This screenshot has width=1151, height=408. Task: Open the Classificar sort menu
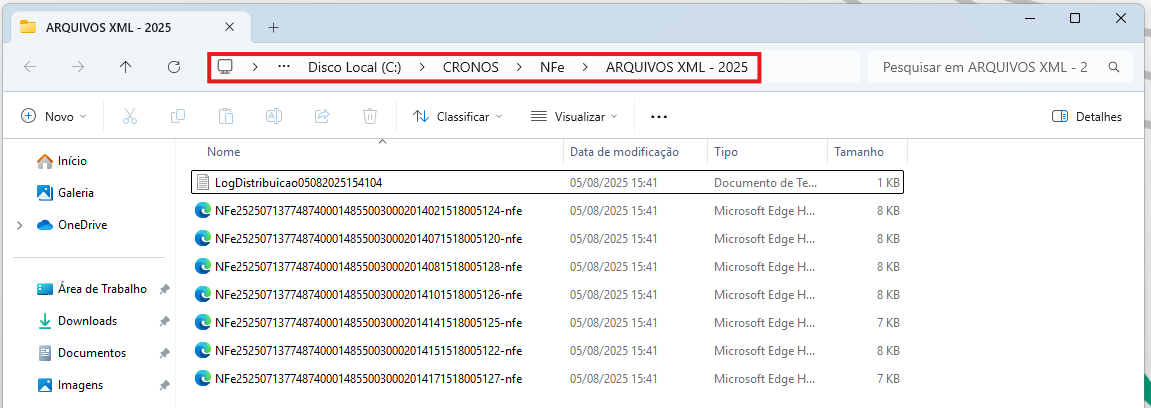coord(457,116)
